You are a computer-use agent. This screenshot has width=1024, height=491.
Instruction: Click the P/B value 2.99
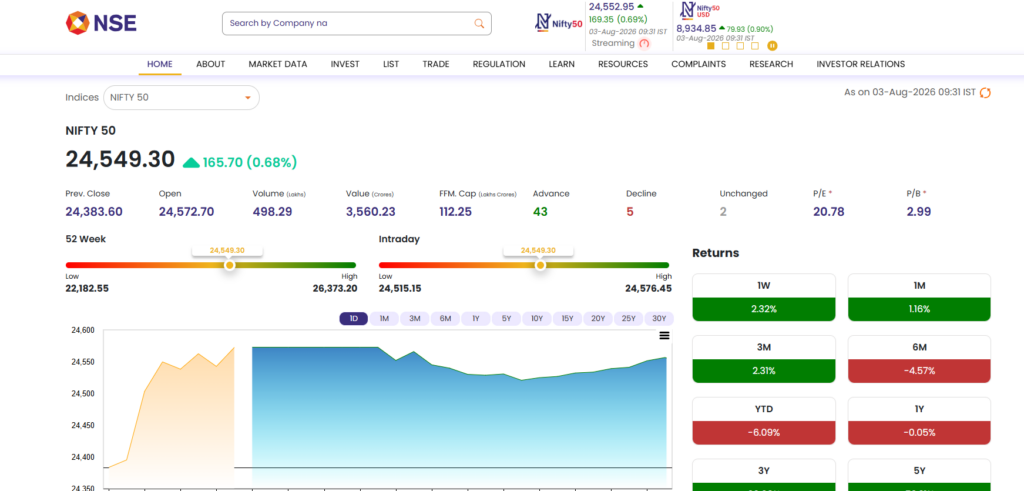click(919, 212)
